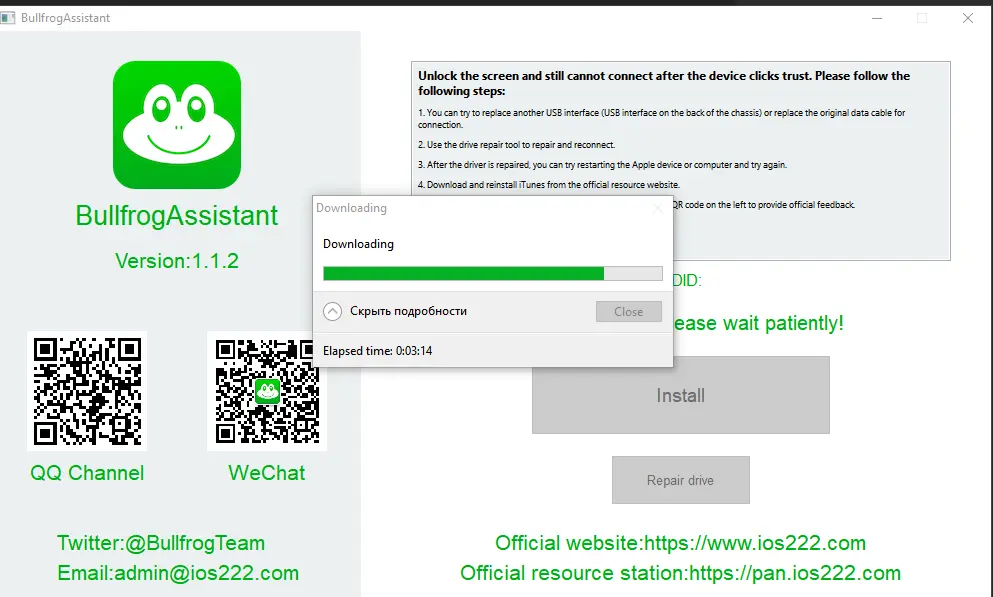Click the 'Downloading' status label above progress bar
The width and height of the screenshot is (993, 597).
[x=358, y=244]
